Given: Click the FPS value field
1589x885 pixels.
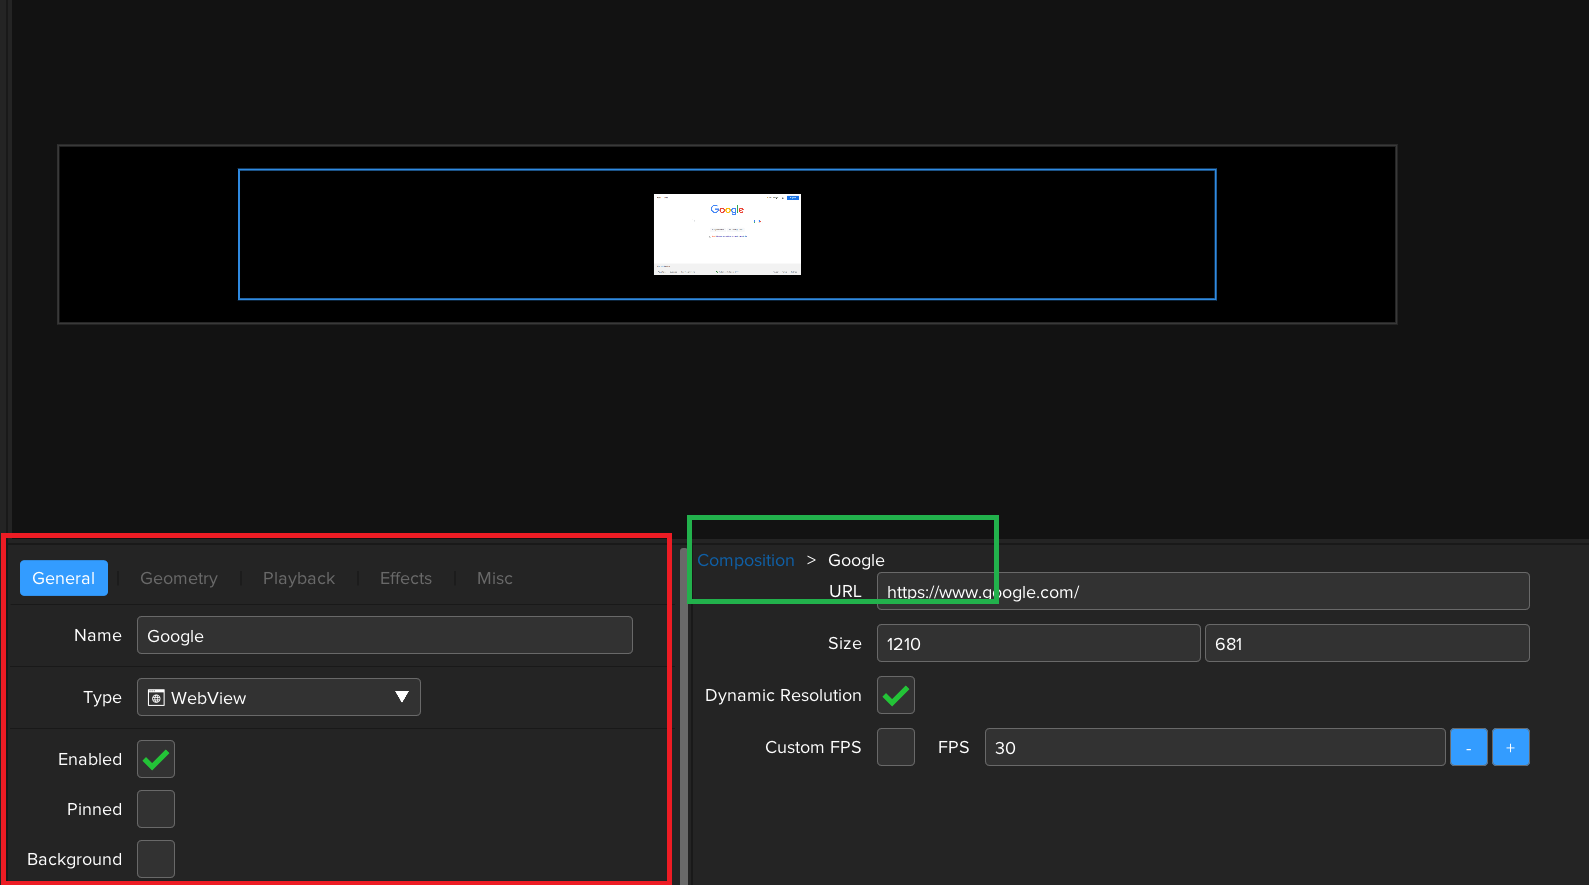Looking at the screenshot, I should click(x=1214, y=747).
